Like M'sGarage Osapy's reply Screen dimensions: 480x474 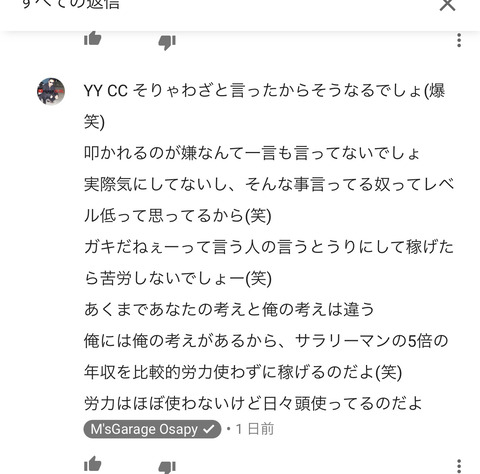coord(93,464)
